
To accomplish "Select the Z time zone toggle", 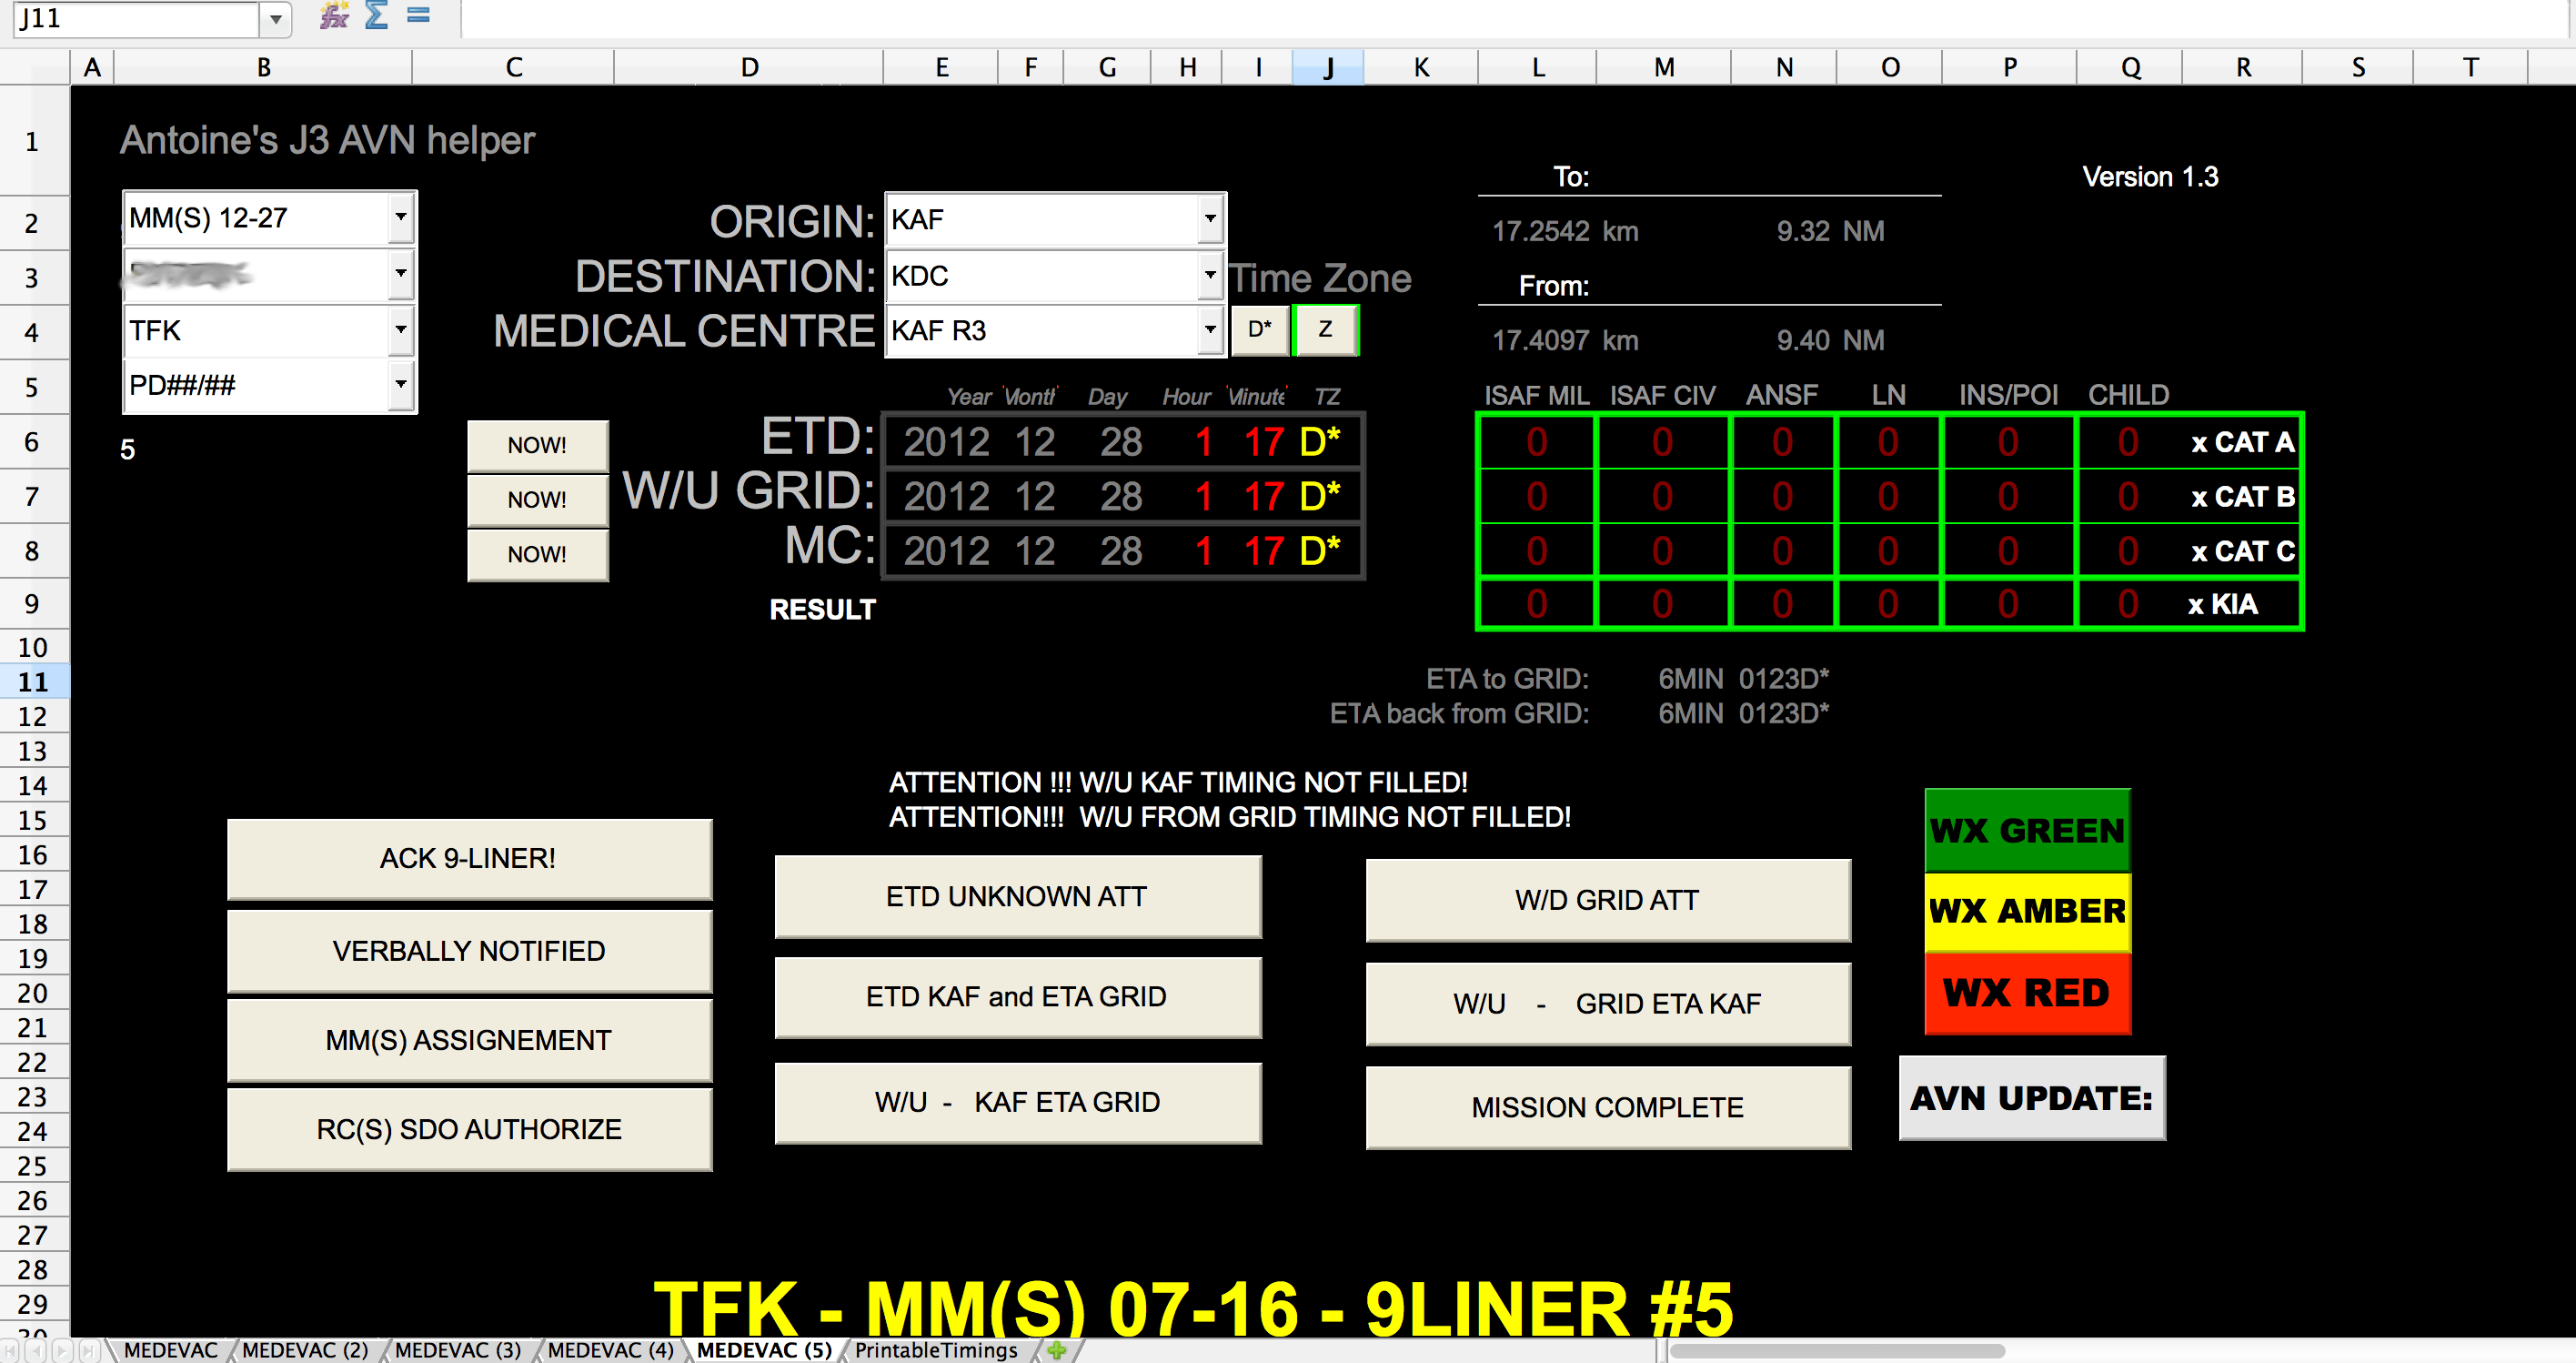I will coord(1325,329).
